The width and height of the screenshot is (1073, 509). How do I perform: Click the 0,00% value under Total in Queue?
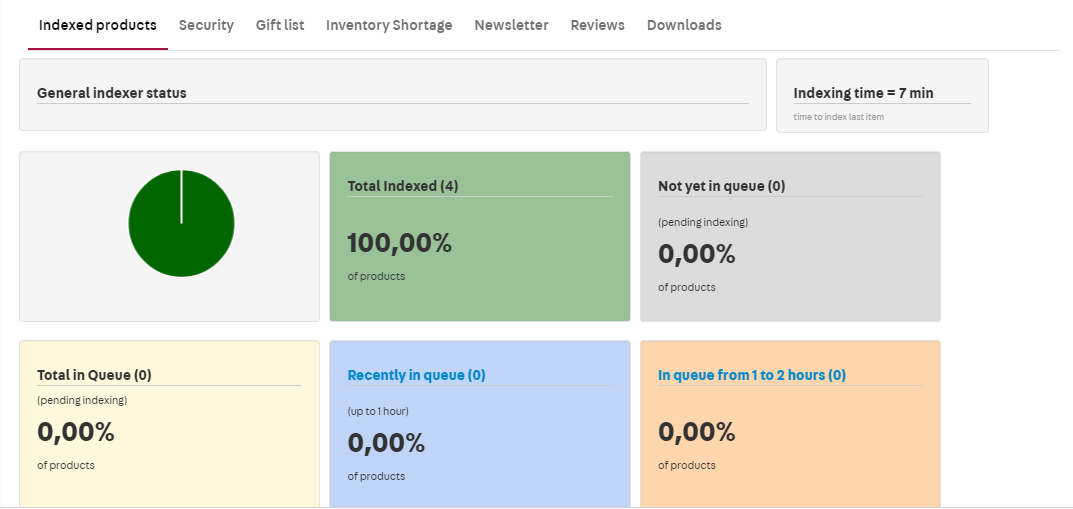pyautogui.click(x=76, y=432)
